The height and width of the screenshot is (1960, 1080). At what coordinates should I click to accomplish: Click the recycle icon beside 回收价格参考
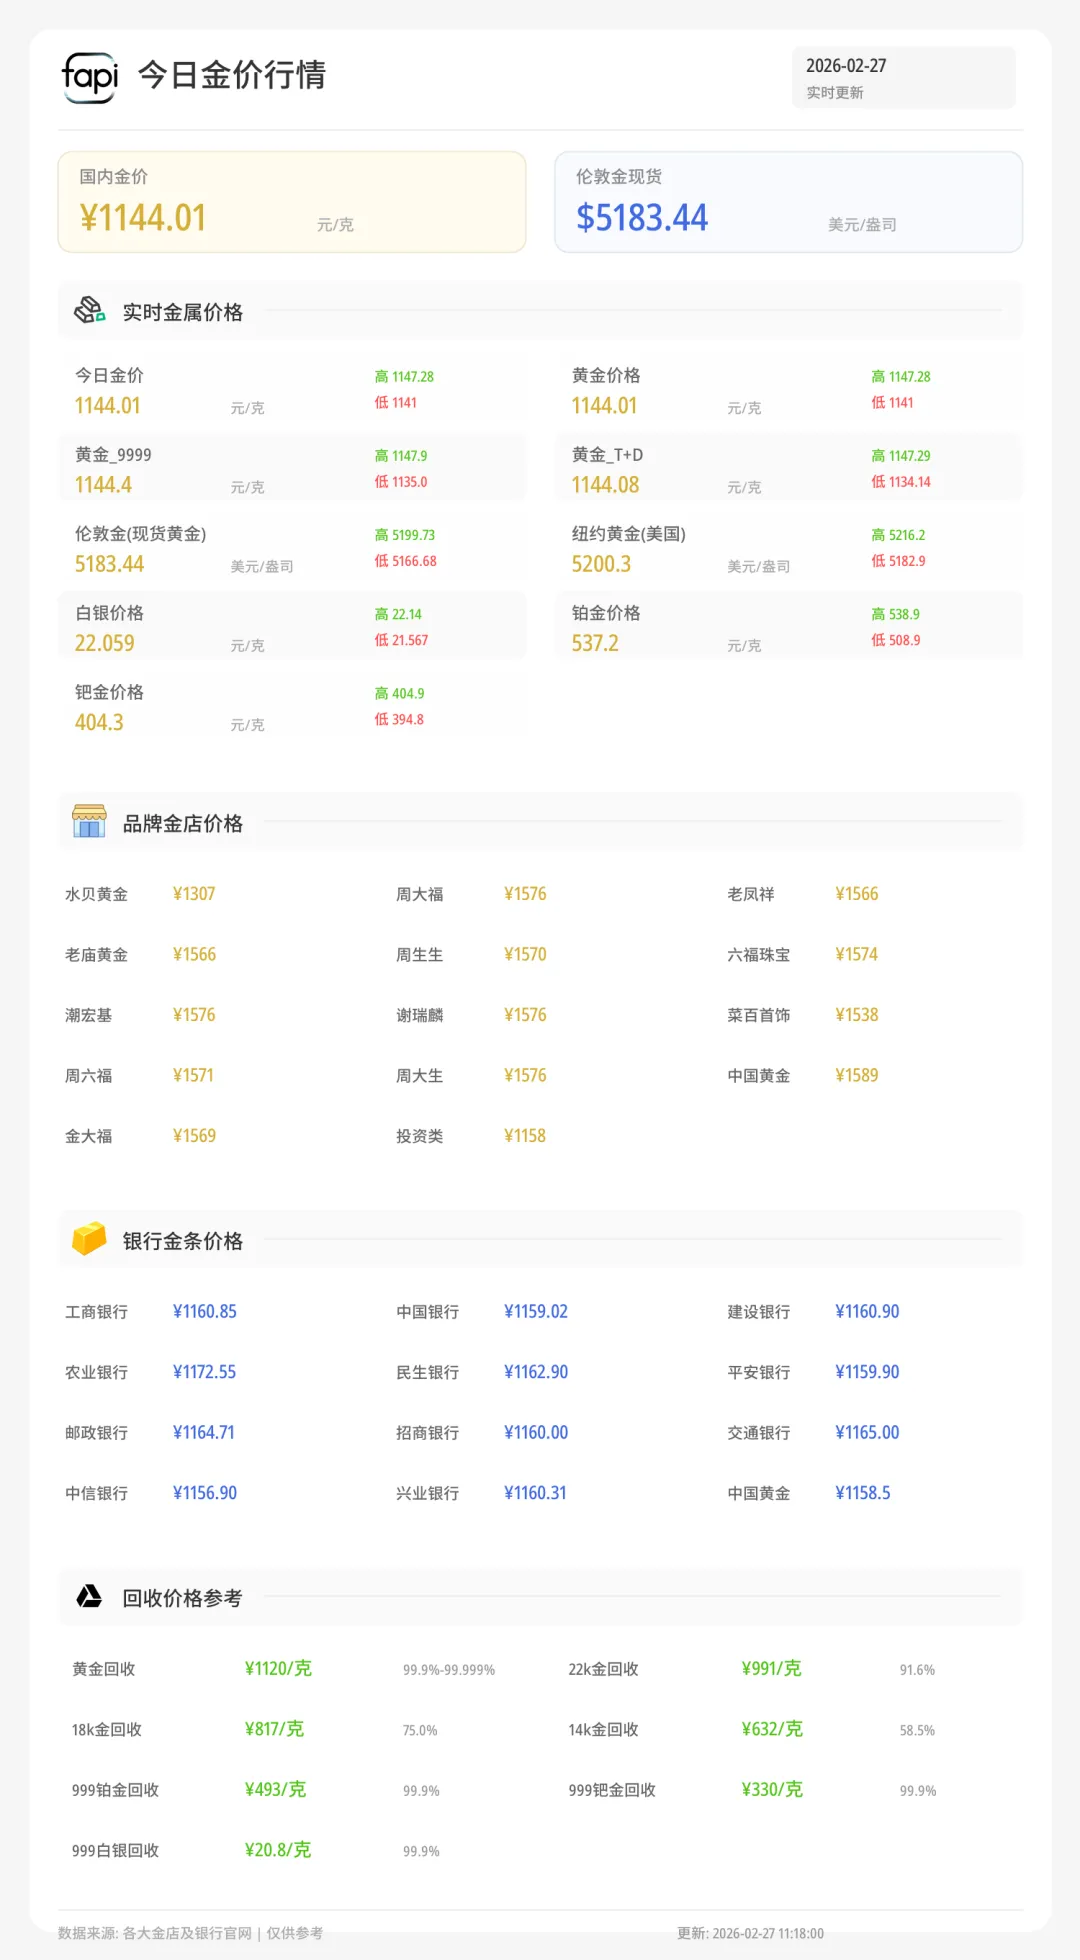[89, 1596]
